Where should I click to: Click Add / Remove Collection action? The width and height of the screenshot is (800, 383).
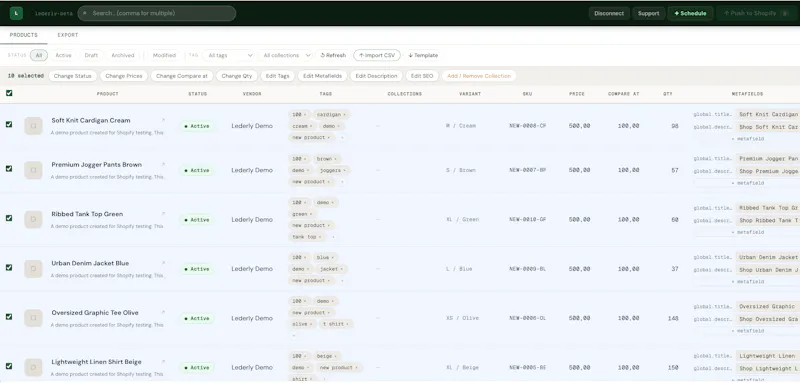point(479,76)
